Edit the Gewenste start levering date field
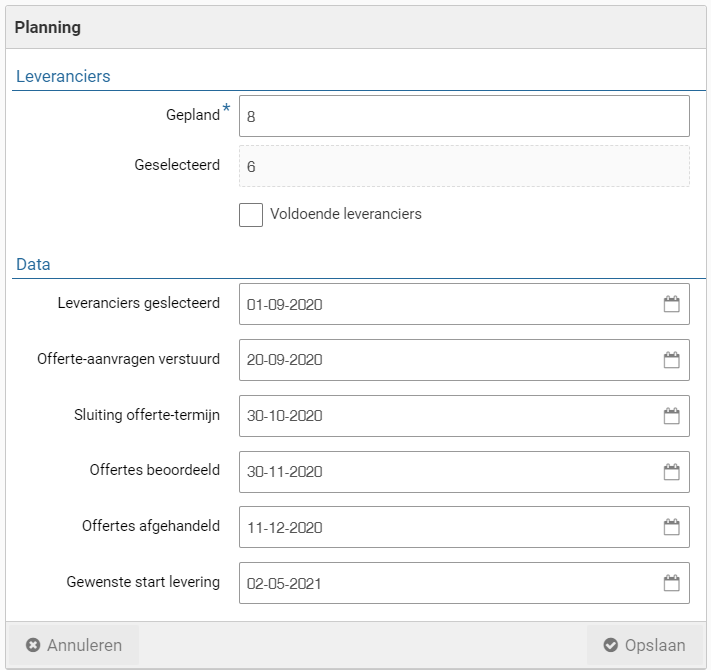Viewport: 711px width, 670px height. pos(450,583)
